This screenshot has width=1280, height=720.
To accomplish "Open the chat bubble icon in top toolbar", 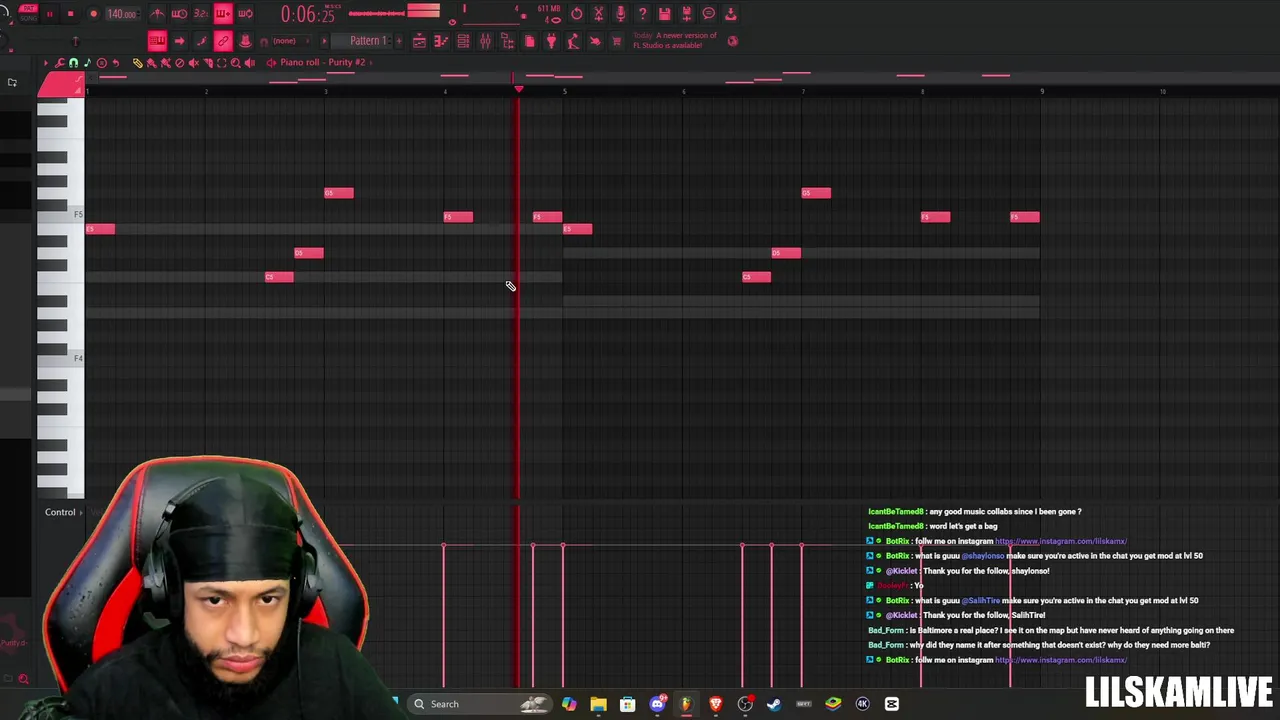I will pos(708,13).
